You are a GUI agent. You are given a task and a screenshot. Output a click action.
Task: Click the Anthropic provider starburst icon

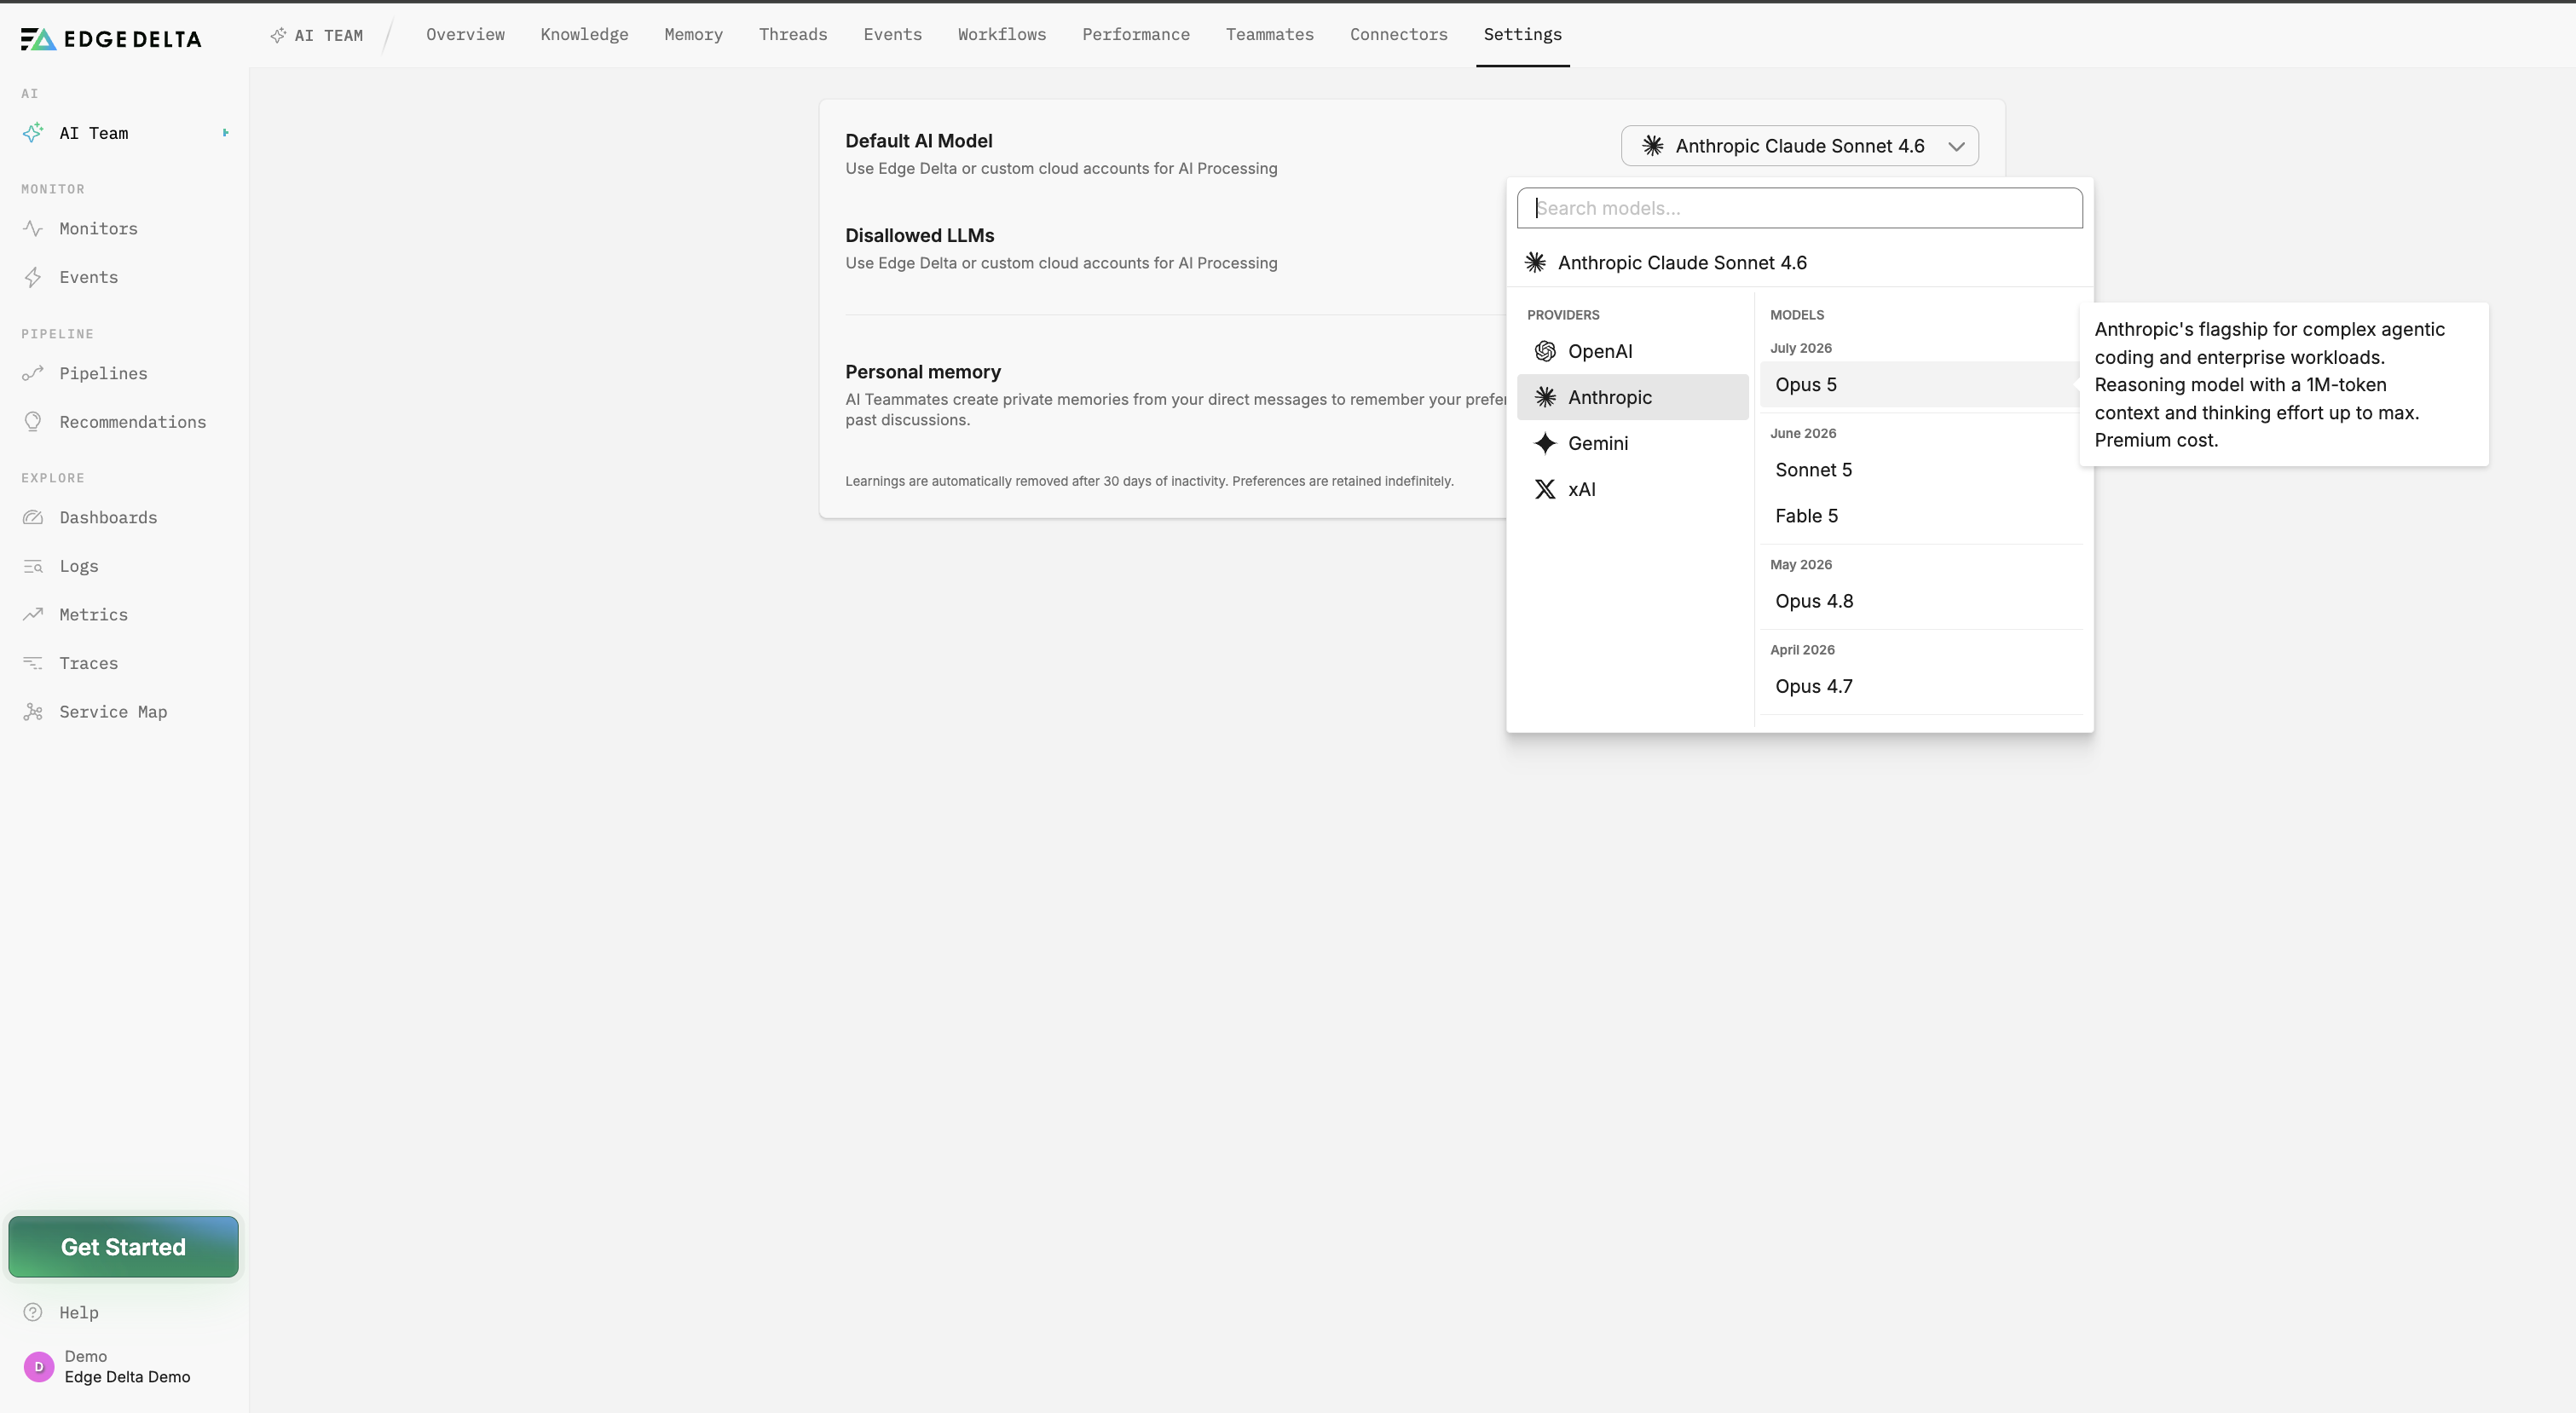tap(1545, 397)
